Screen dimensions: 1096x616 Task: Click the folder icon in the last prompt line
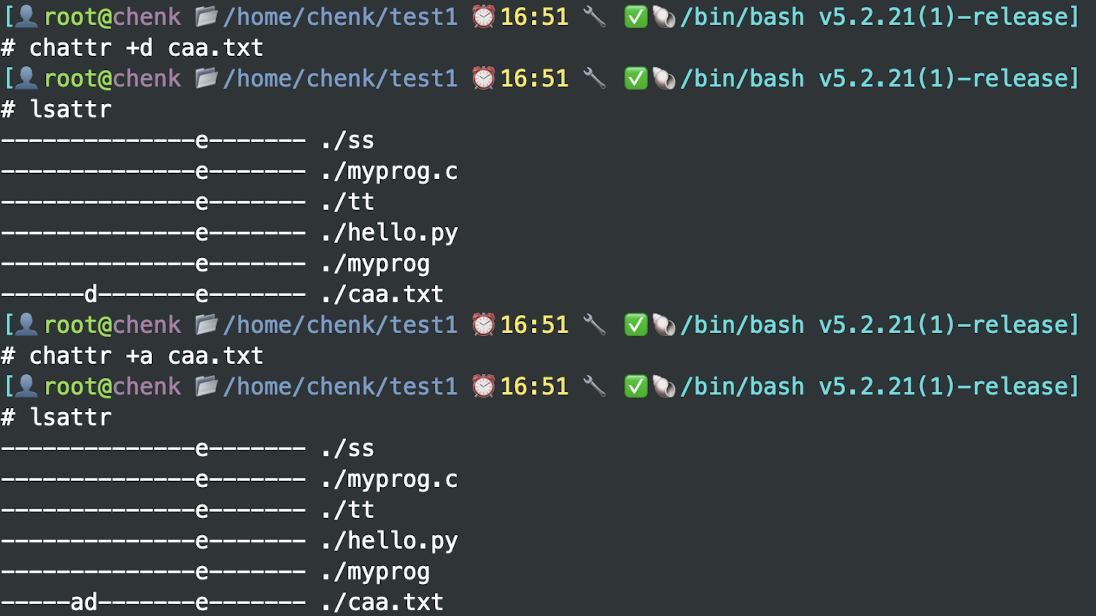206,386
